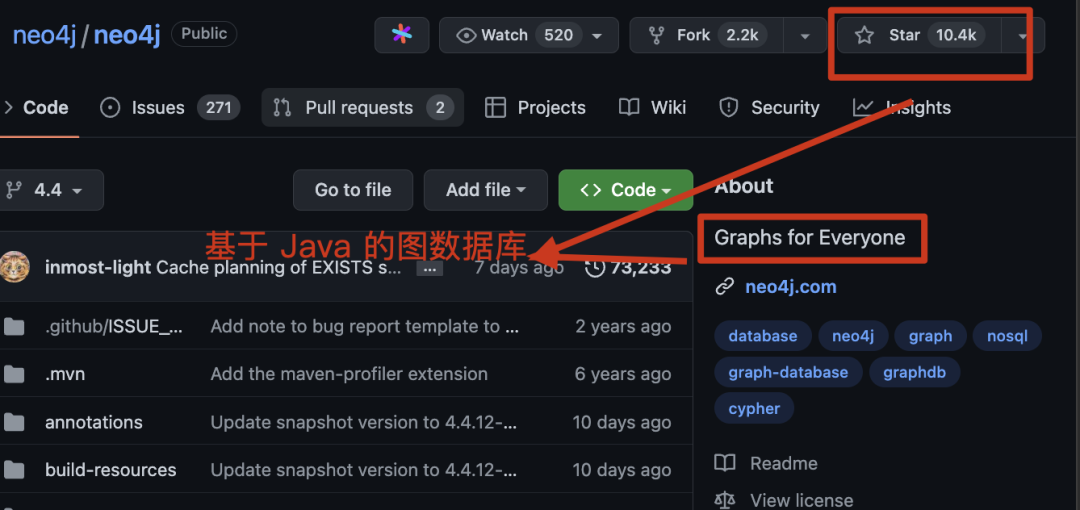Screen dimensions: 1080x510
Task: Select the graphdb topic tag
Action: [x=915, y=372]
